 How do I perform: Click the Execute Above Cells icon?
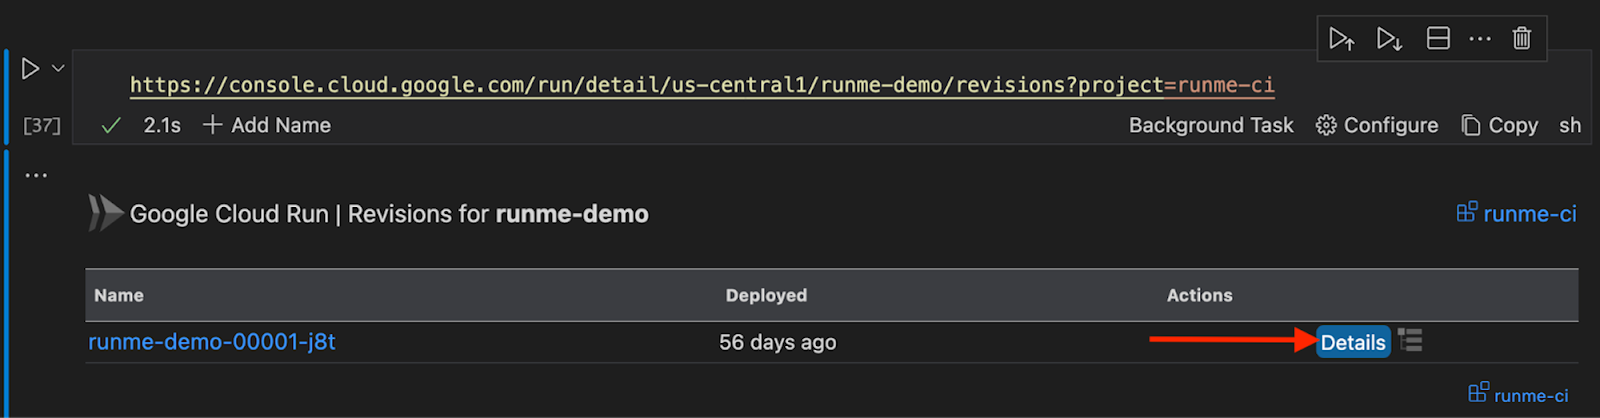pyautogui.click(x=1341, y=39)
